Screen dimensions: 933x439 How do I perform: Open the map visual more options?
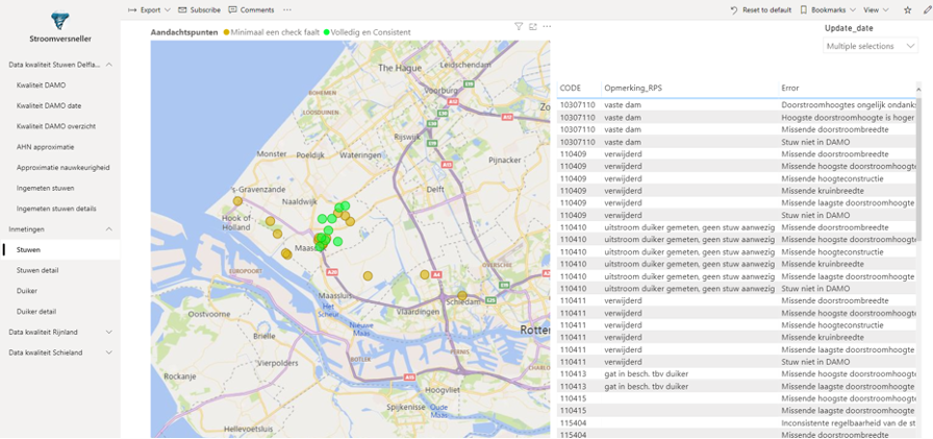click(547, 26)
